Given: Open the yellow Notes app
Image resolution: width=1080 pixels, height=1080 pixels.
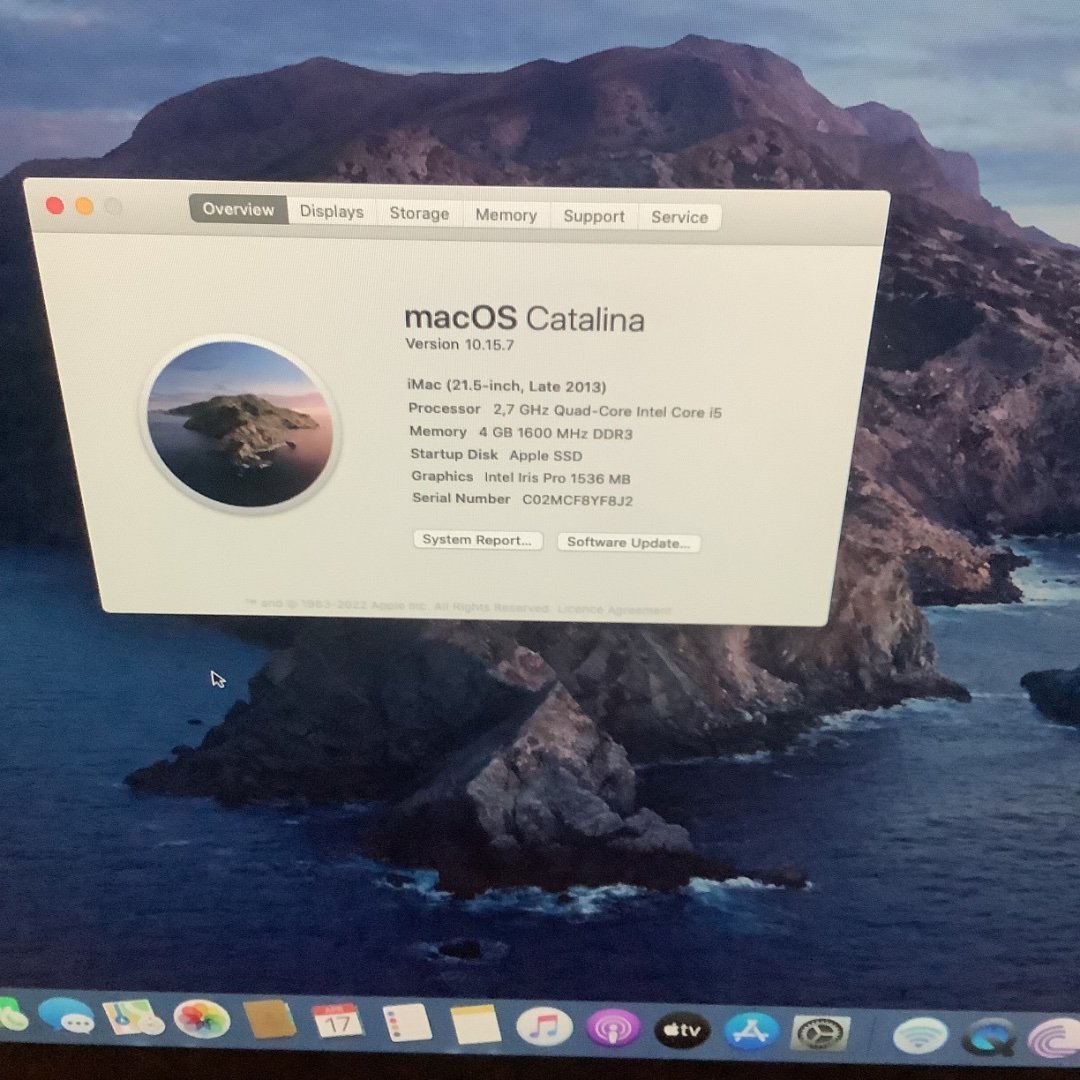Looking at the screenshot, I should point(475,1025).
